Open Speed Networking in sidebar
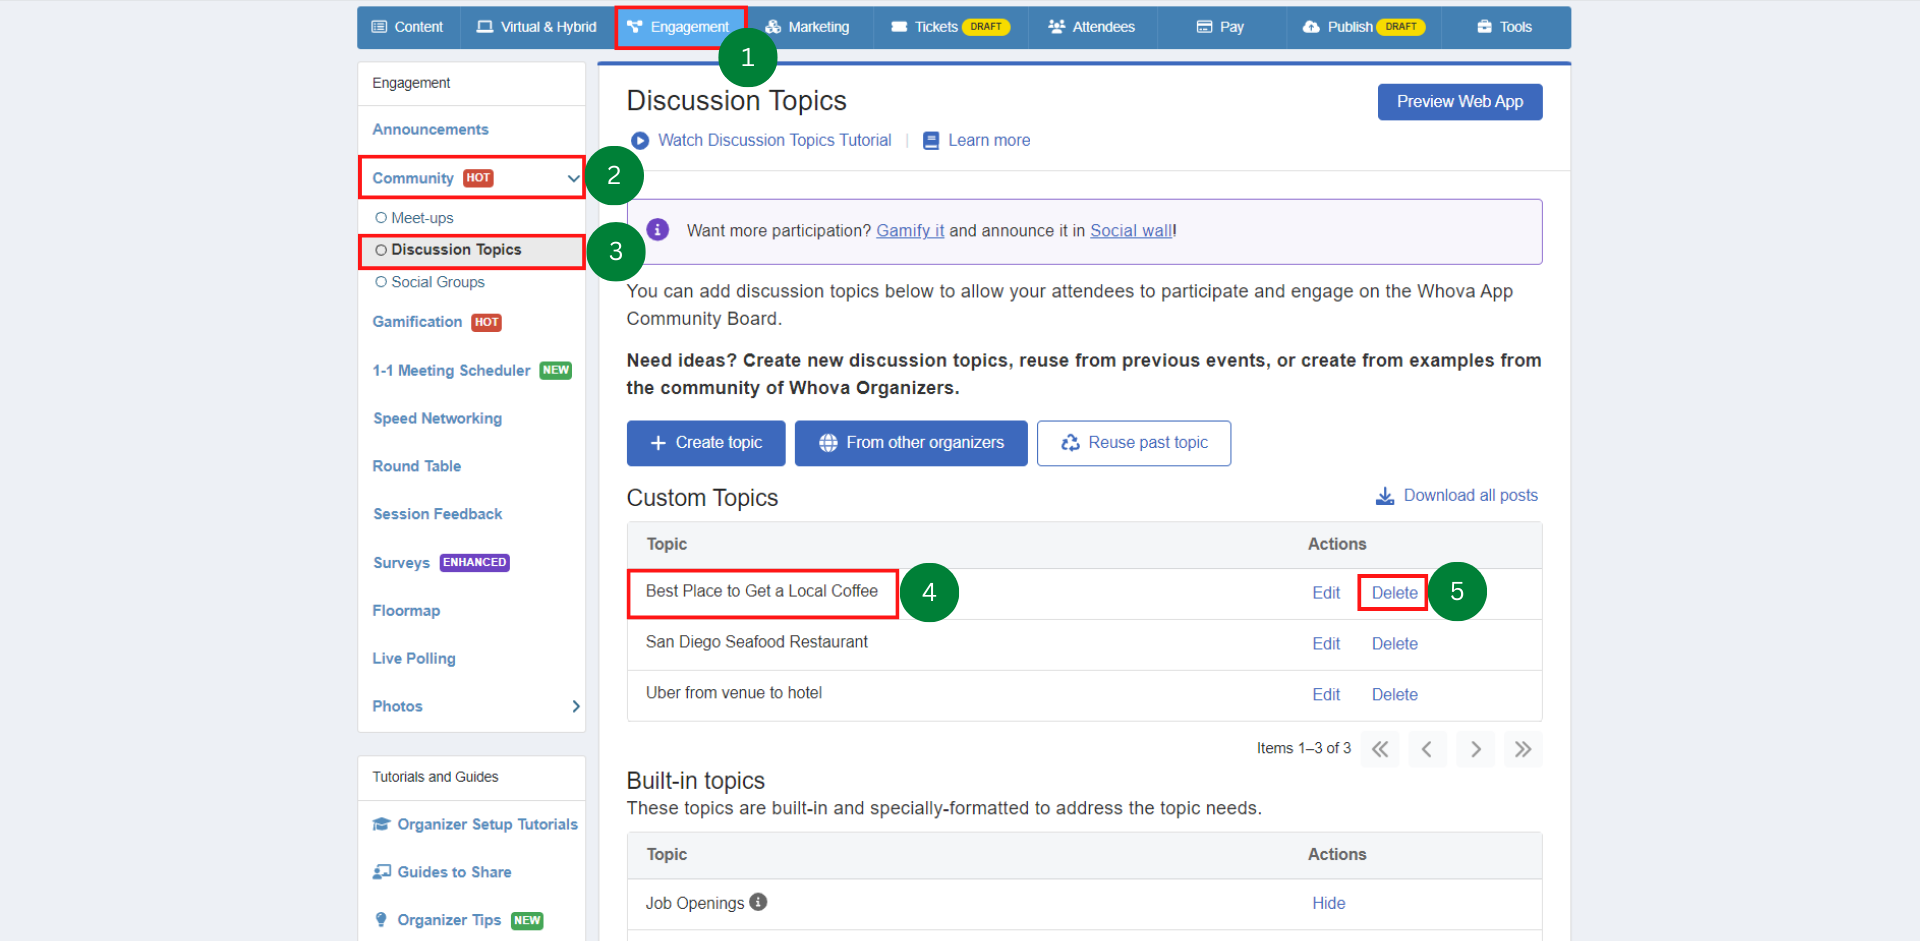The width and height of the screenshot is (1920, 941). click(x=437, y=419)
